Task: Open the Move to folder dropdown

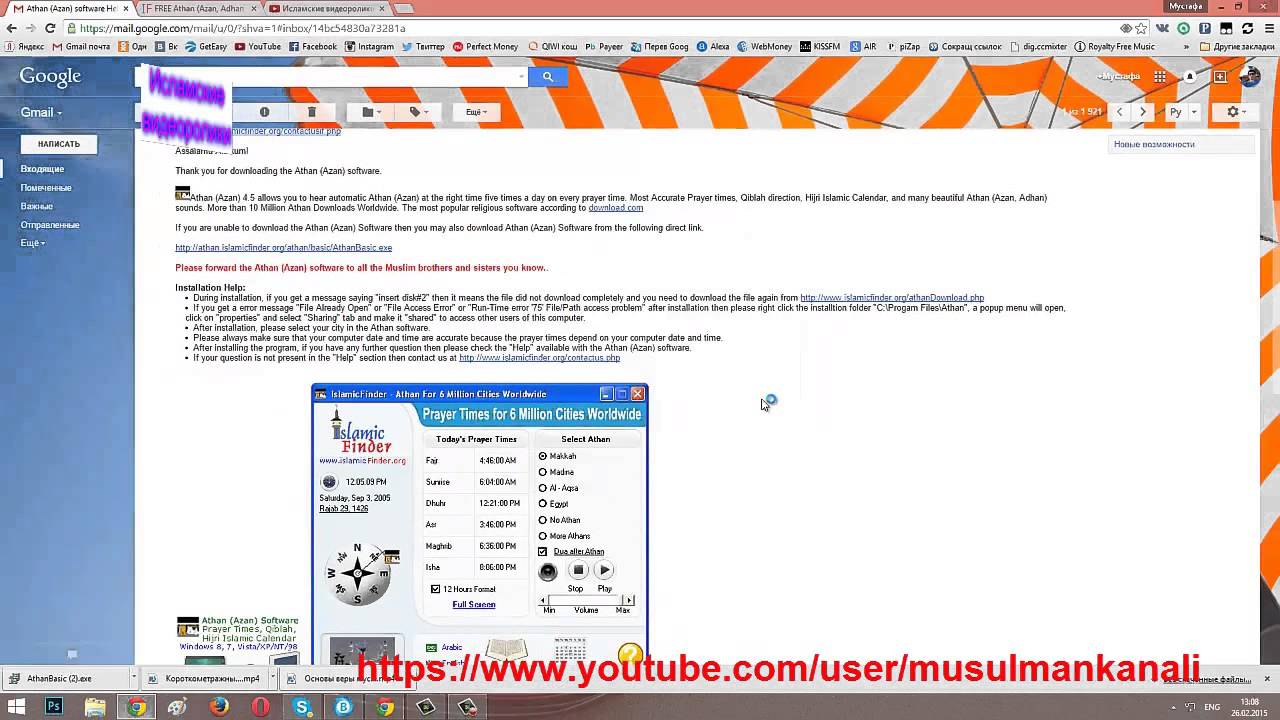Action: coord(370,112)
